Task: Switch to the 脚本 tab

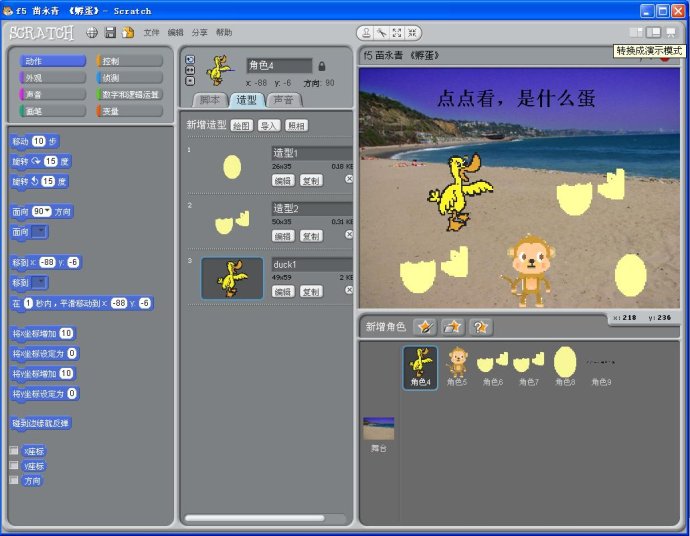Action: [210, 100]
